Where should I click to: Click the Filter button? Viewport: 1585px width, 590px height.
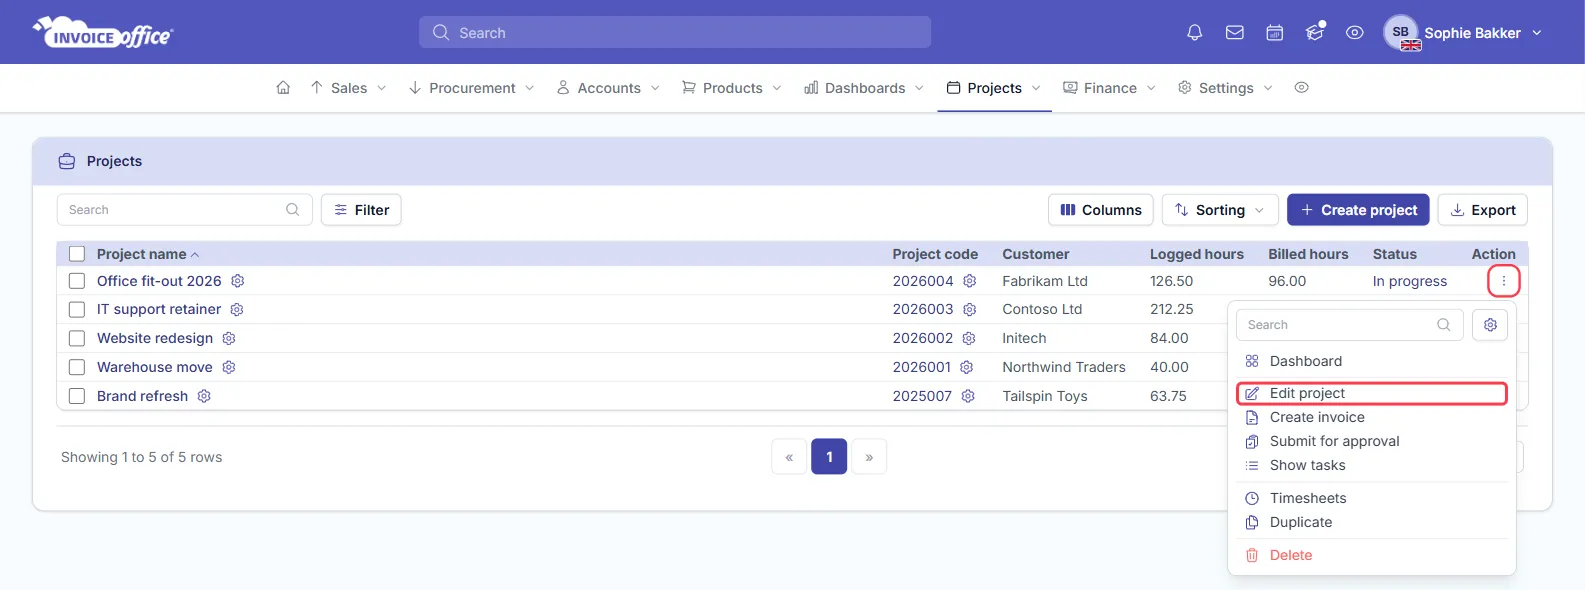coord(361,210)
